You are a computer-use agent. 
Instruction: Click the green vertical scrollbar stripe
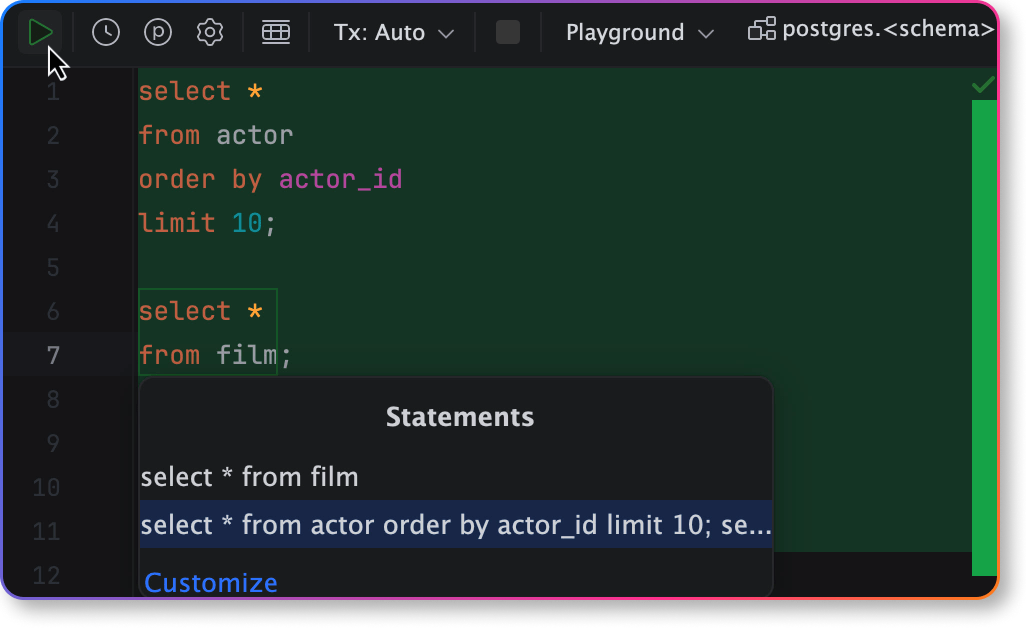(x=983, y=338)
